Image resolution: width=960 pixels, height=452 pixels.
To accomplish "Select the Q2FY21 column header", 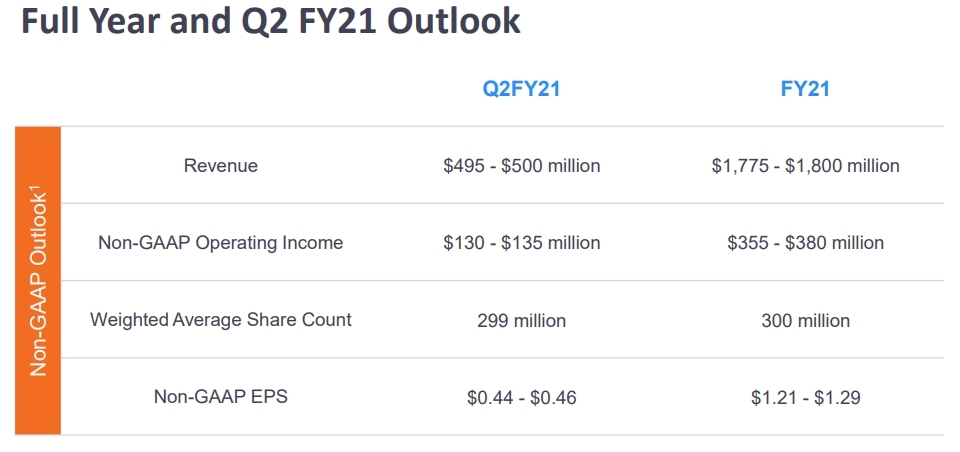I will point(521,89).
